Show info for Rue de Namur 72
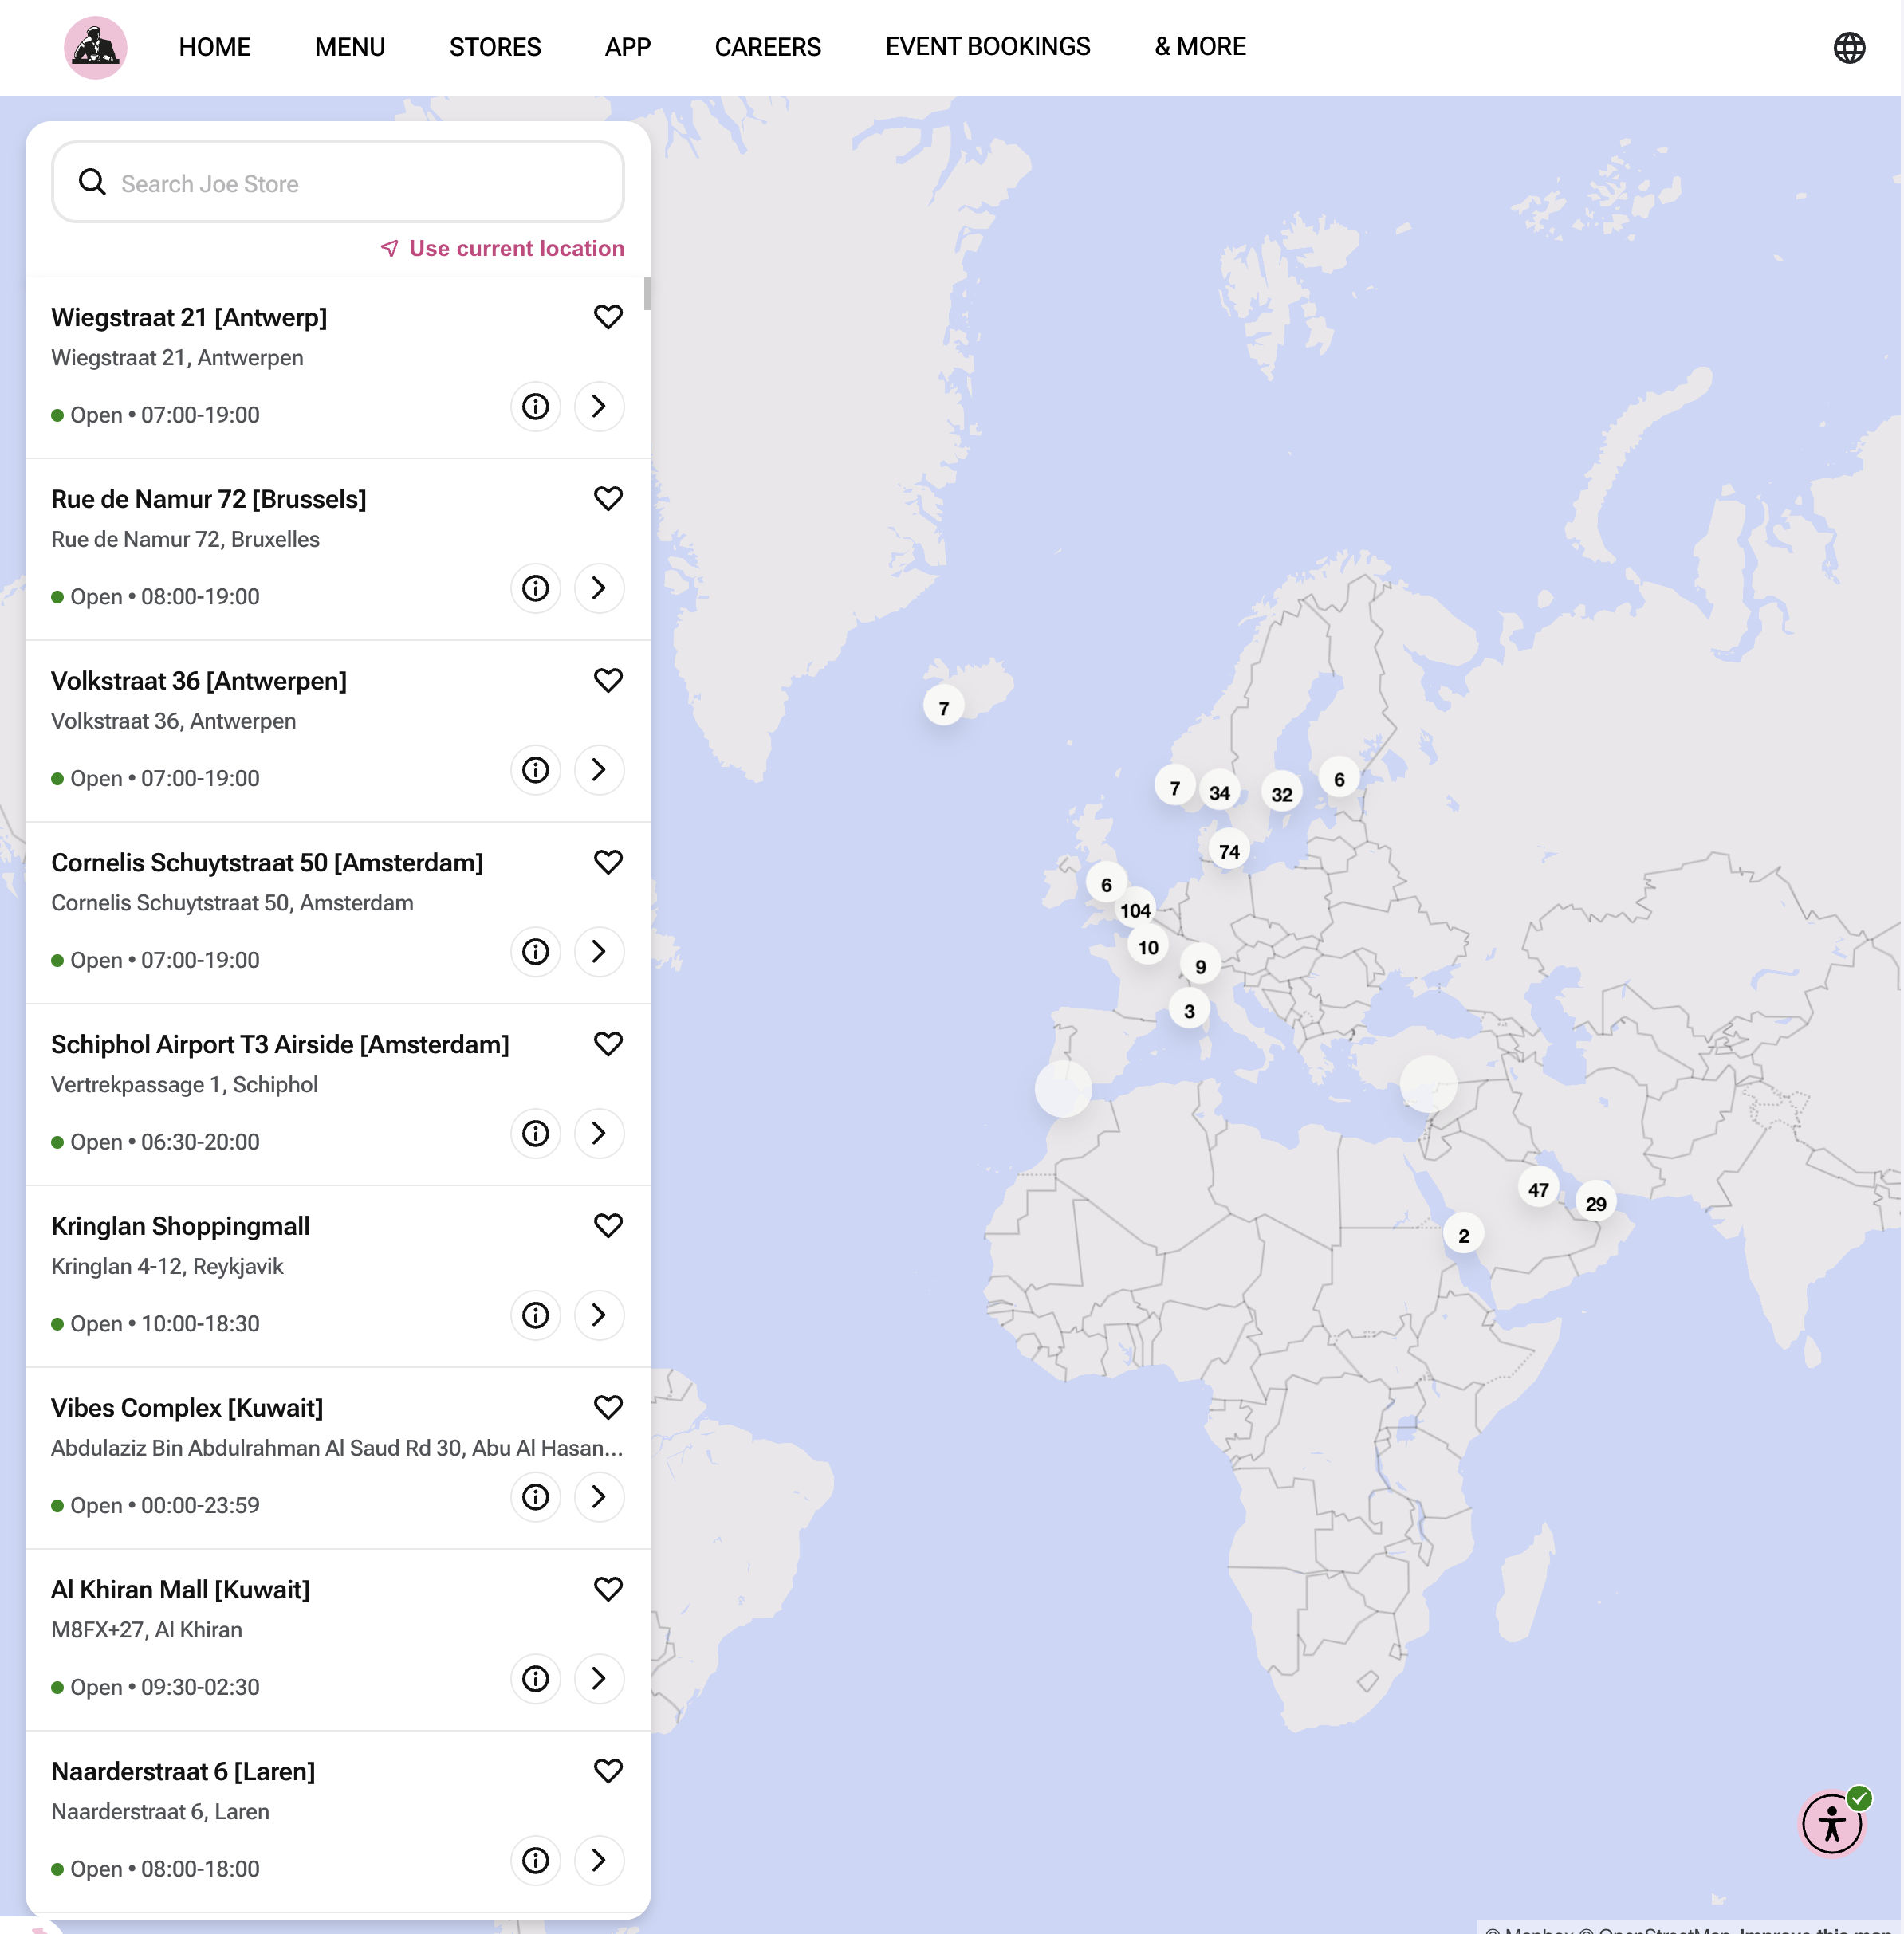This screenshot has width=1904, height=1934. pos(536,588)
